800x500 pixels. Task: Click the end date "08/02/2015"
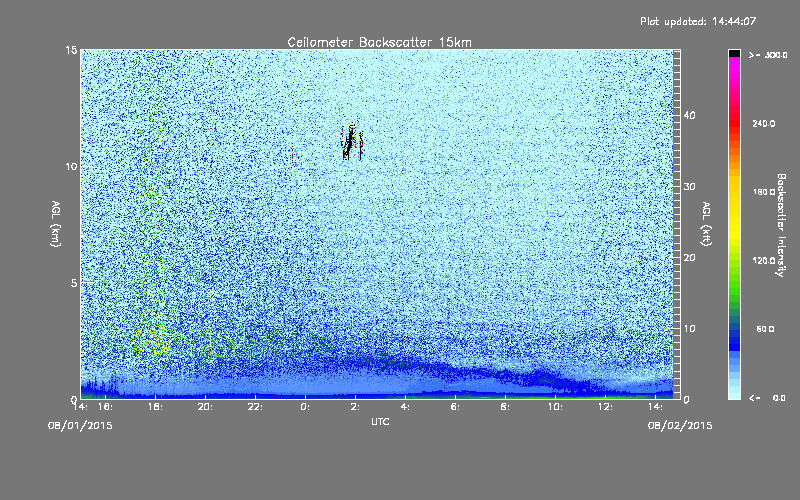680,426
